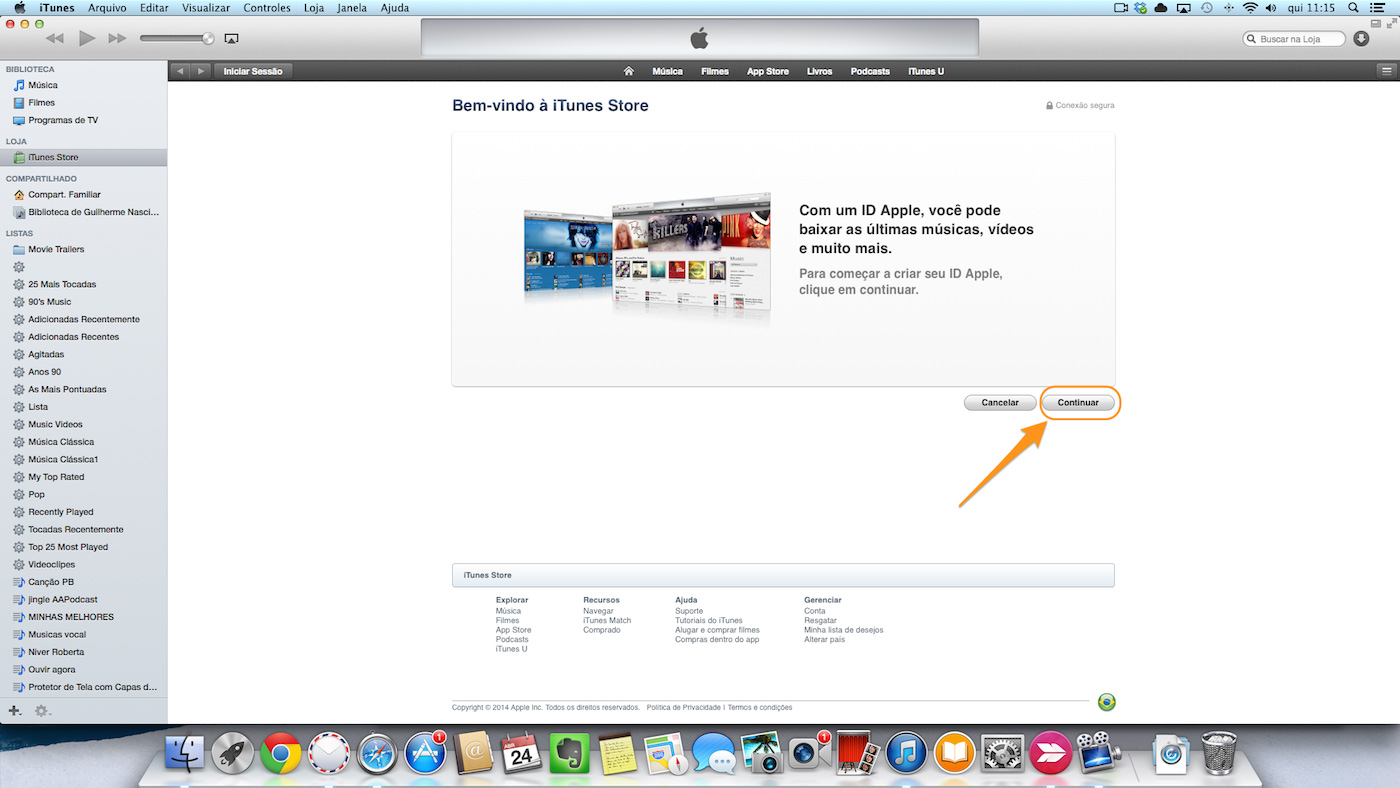1400x788 pixels.
Task: Open the Filmes store tab
Action: click(715, 71)
